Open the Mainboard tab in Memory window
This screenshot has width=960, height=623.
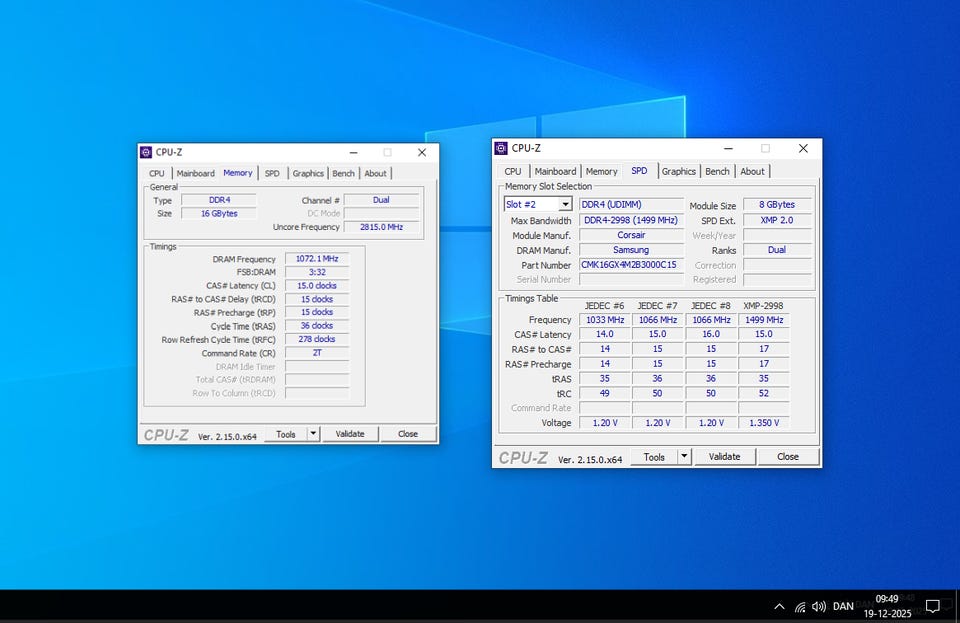(x=195, y=173)
